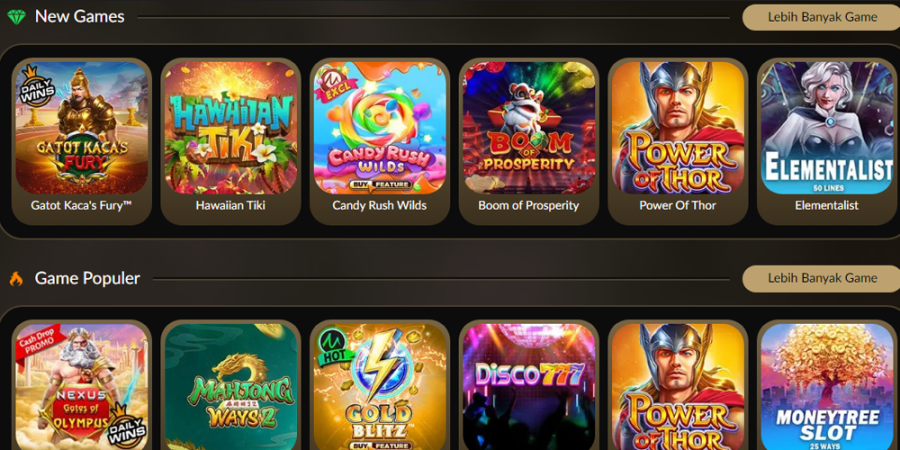The height and width of the screenshot is (450, 900).
Task: Open Nexus Gates of Olympus game
Action: pyautogui.click(x=82, y=386)
